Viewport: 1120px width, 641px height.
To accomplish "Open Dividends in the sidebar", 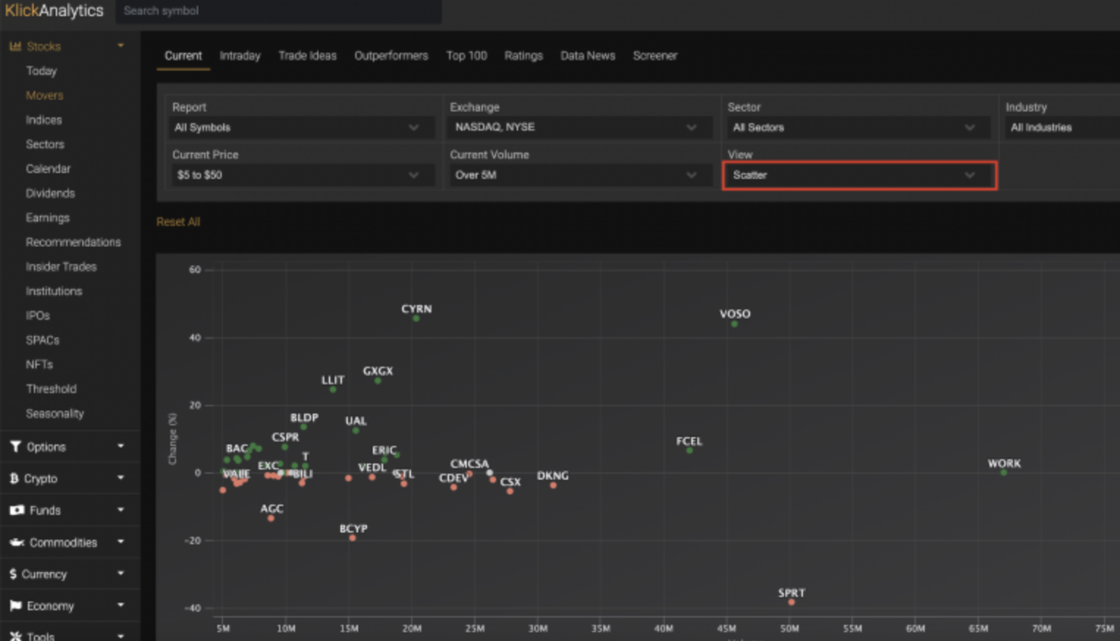I will [x=50, y=193].
